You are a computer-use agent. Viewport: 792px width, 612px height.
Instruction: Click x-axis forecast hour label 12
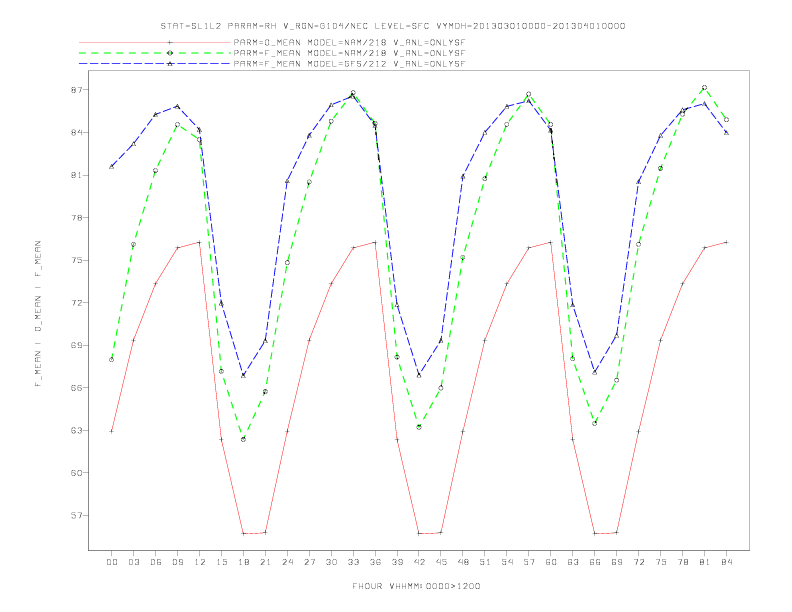(200, 562)
